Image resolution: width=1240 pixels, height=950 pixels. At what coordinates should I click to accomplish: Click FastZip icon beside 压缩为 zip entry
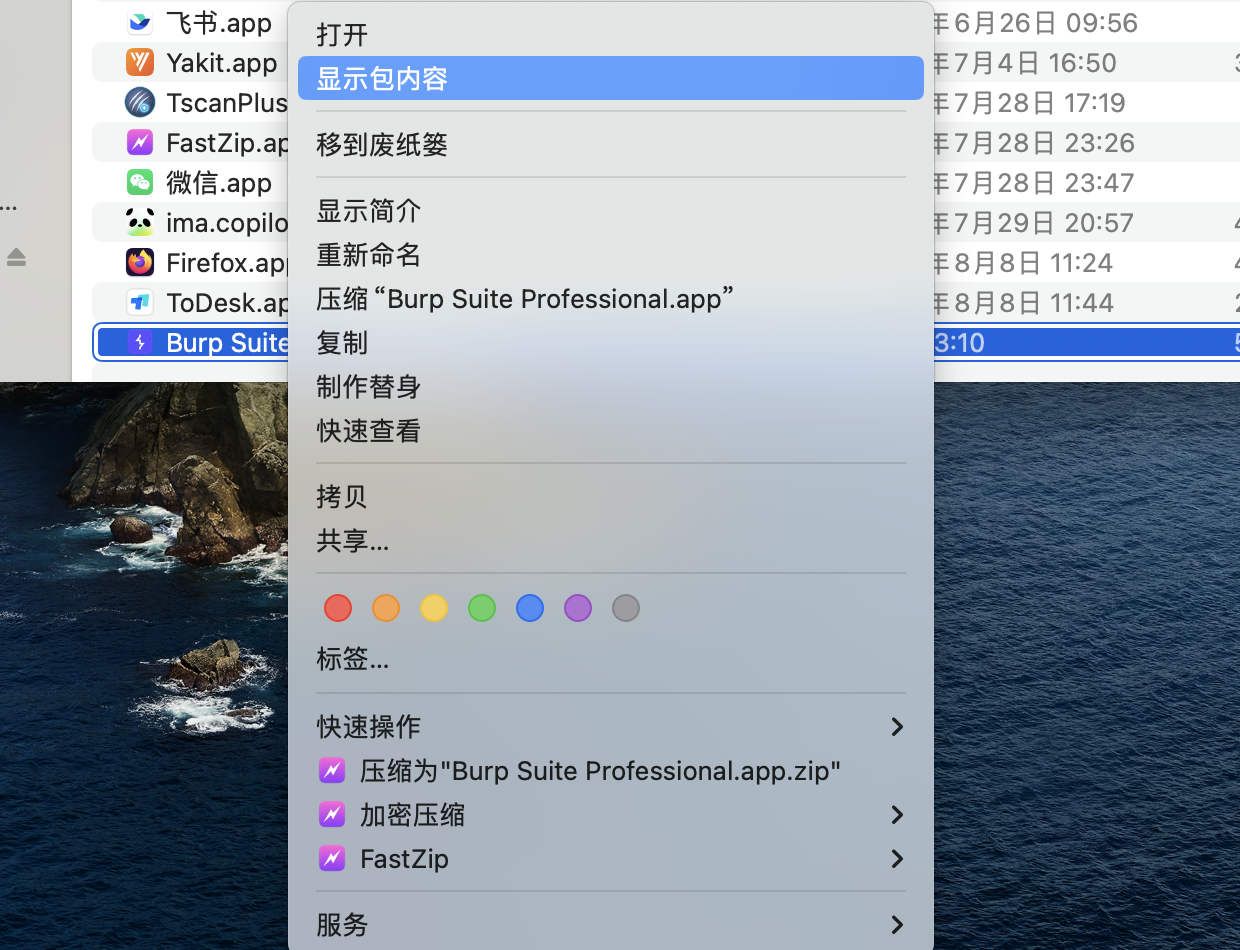pos(332,771)
